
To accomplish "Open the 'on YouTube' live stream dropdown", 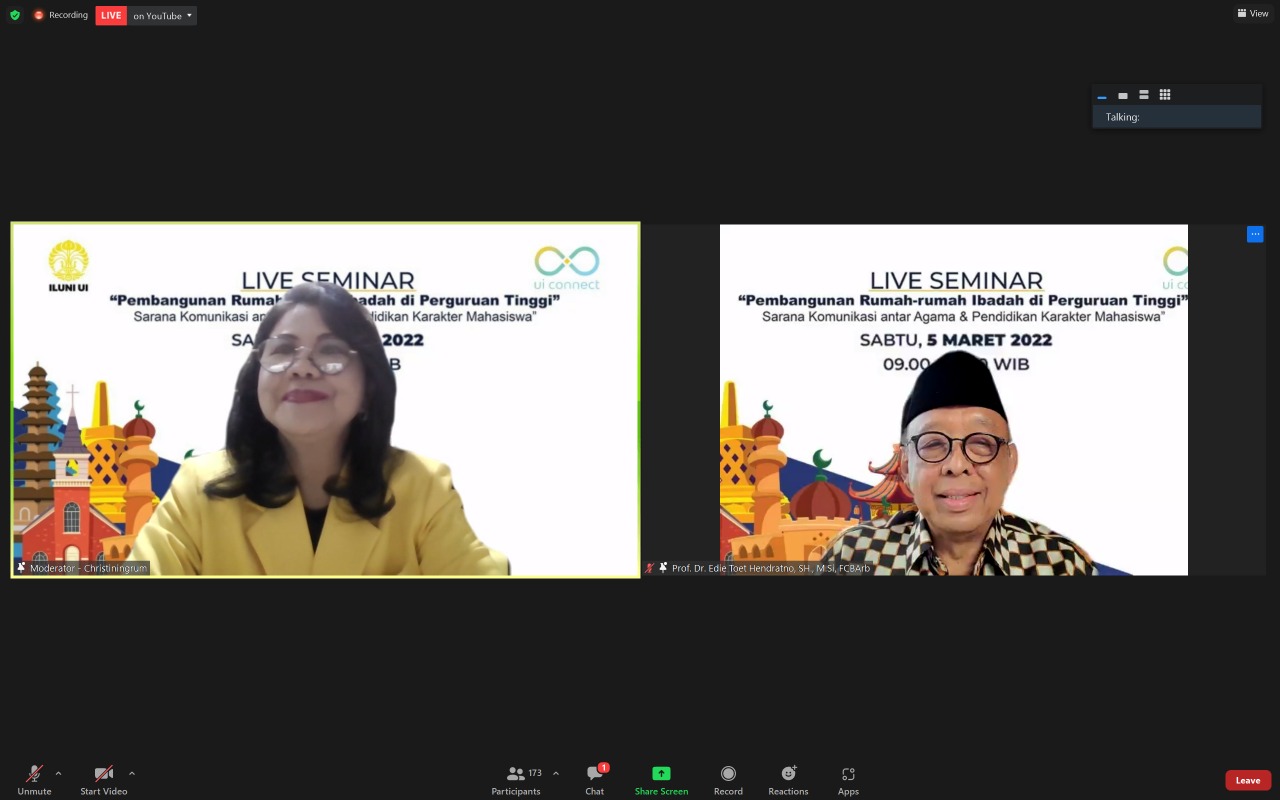I will click(160, 15).
